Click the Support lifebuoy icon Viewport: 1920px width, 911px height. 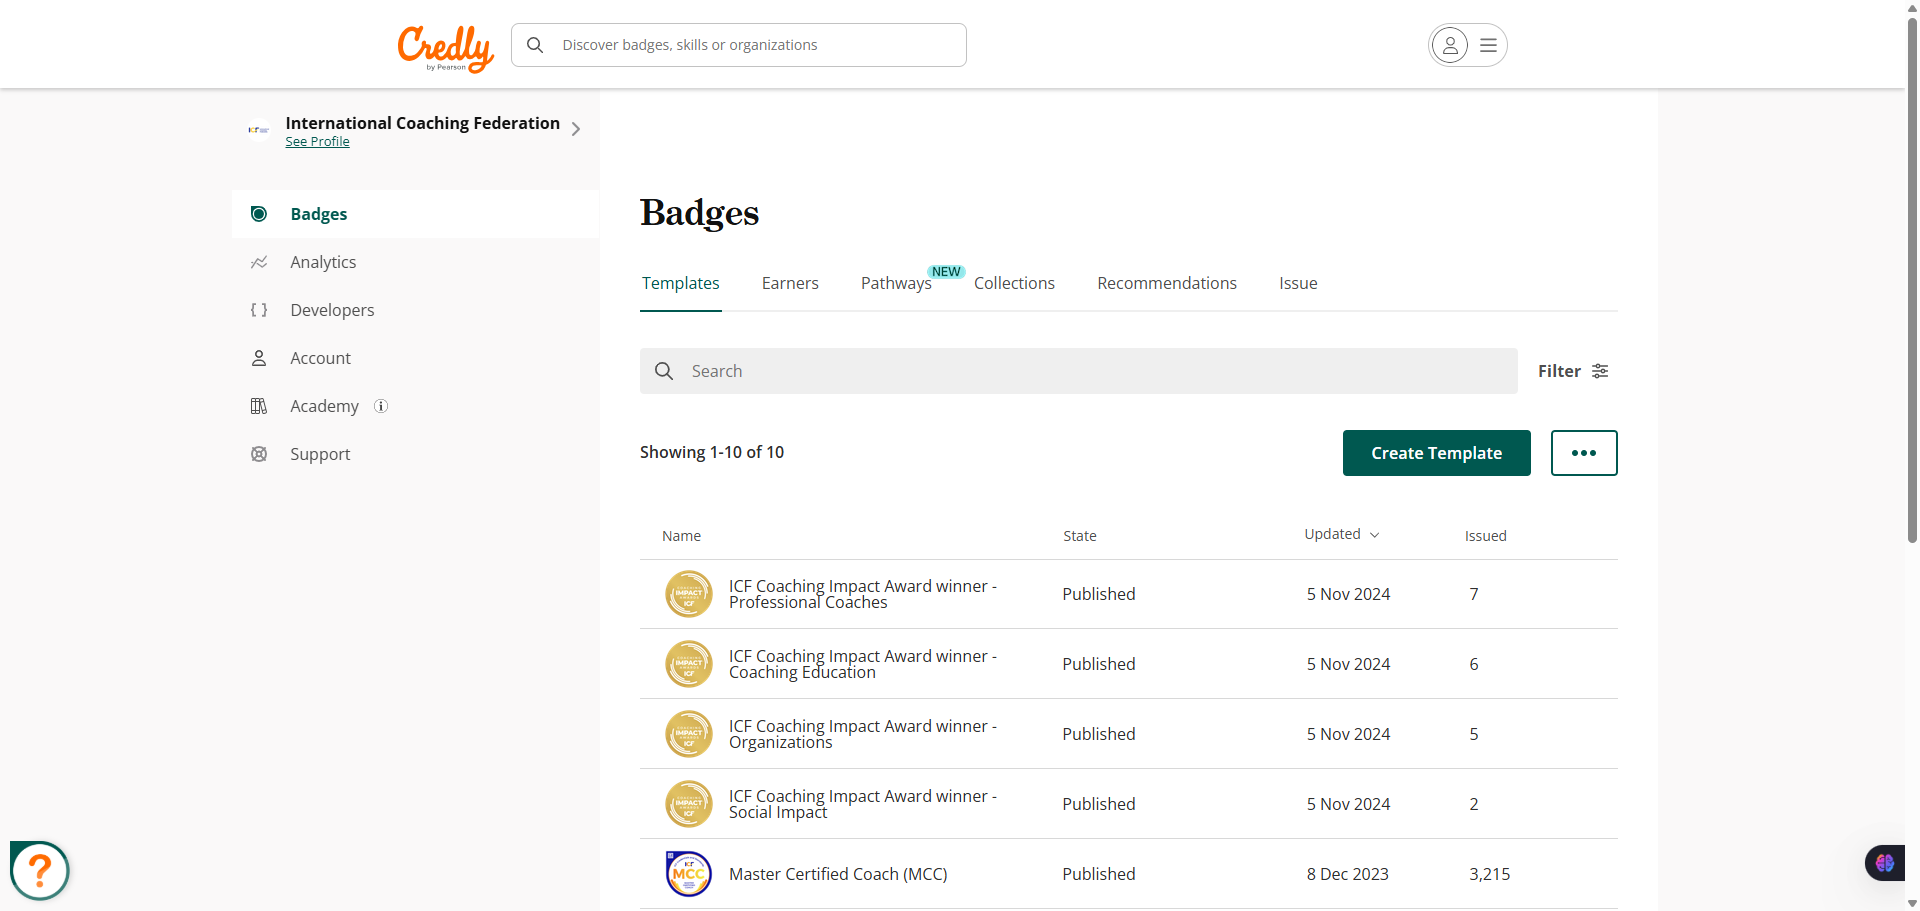coord(259,454)
